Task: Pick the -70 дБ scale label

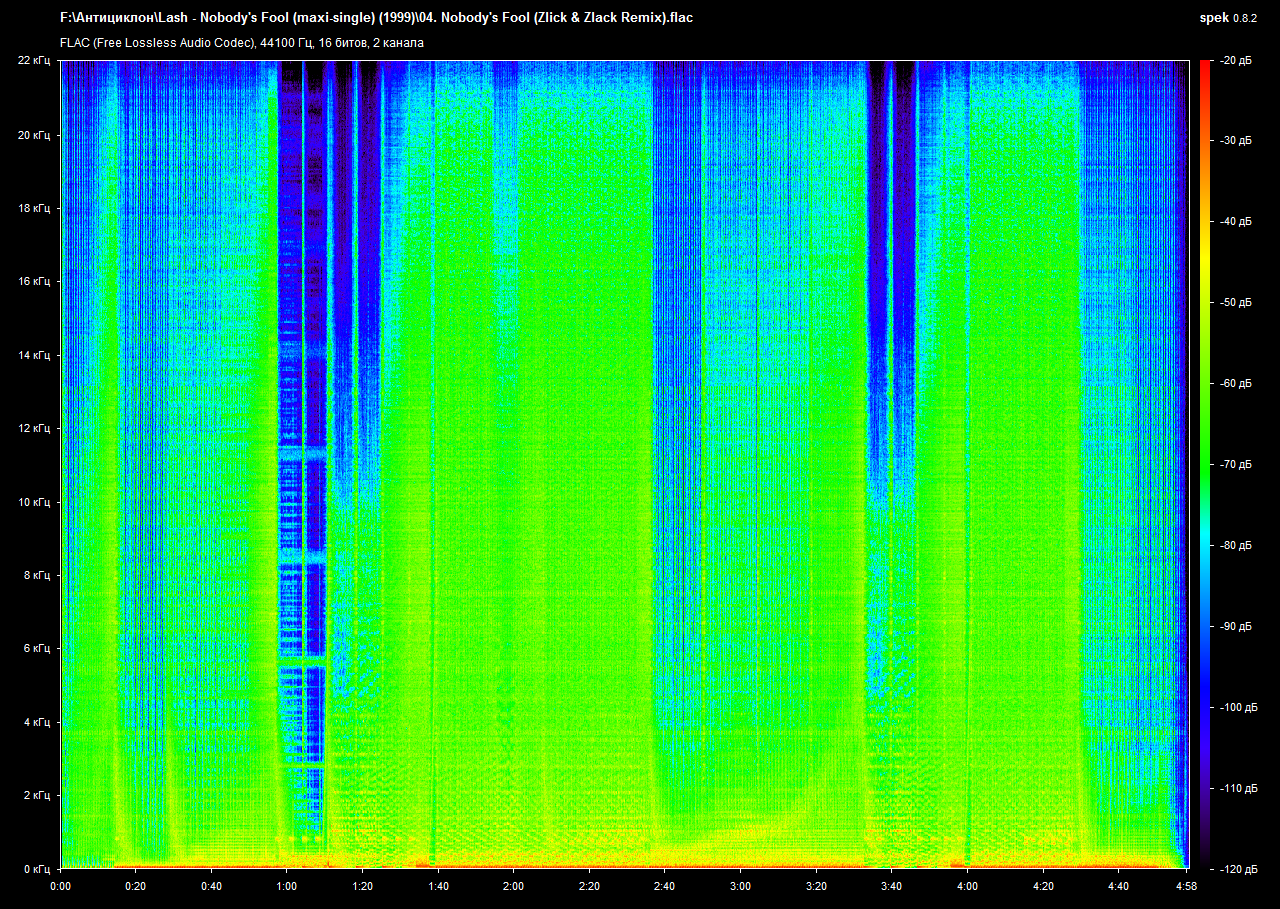Action: click(x=1236, y=465)
